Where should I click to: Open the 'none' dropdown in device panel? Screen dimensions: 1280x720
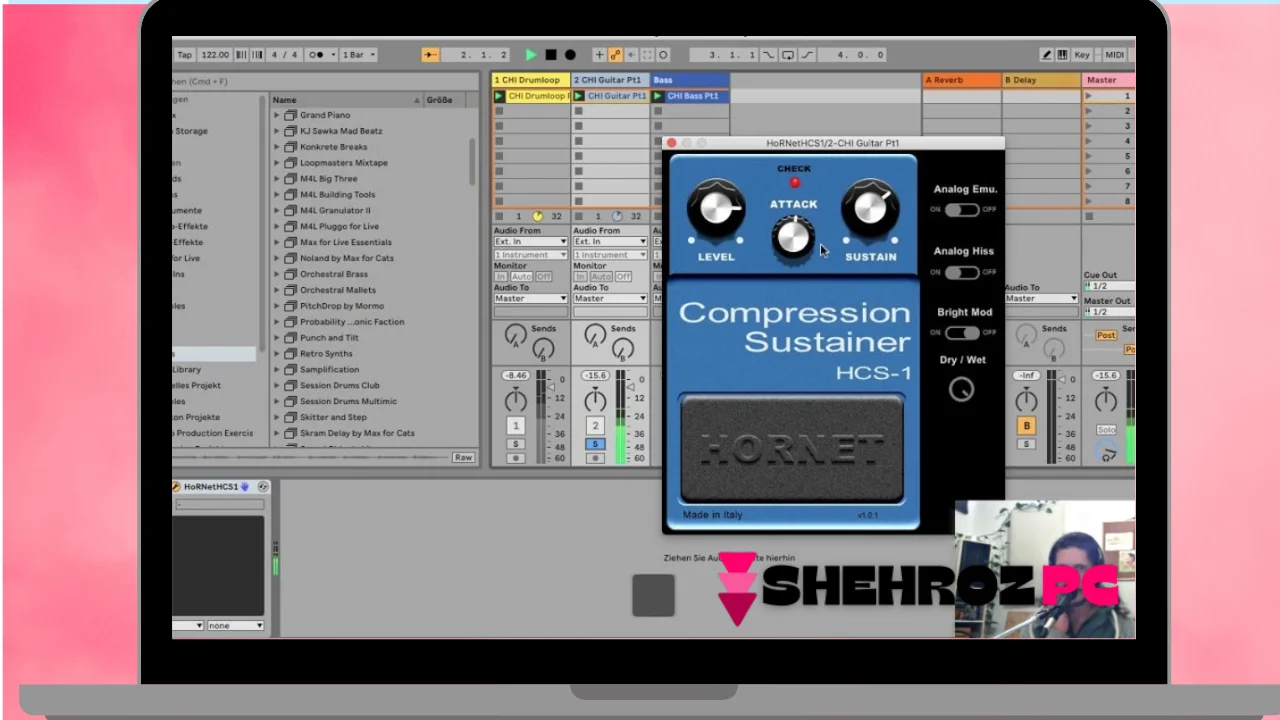click(x=235, y=626)
